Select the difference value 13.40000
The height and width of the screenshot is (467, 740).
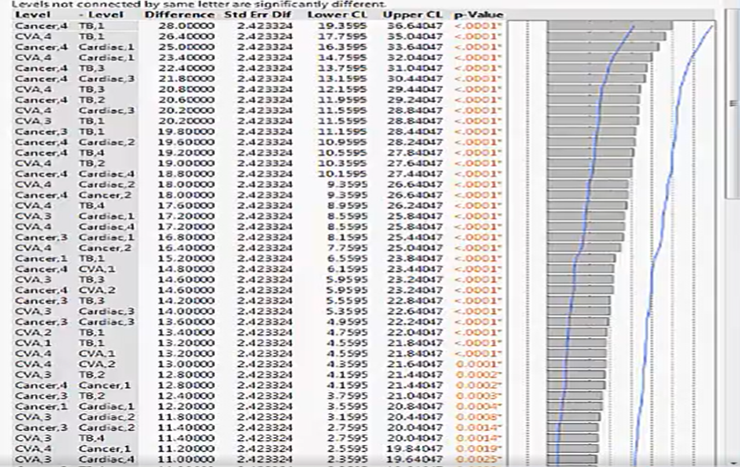188,332
